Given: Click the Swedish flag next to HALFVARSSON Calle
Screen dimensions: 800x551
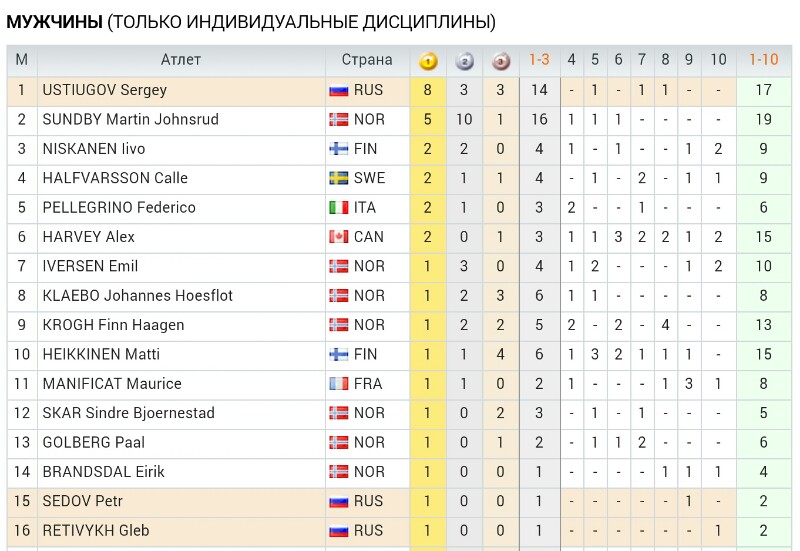Looking at the screenshot, I should pos(338,178).
